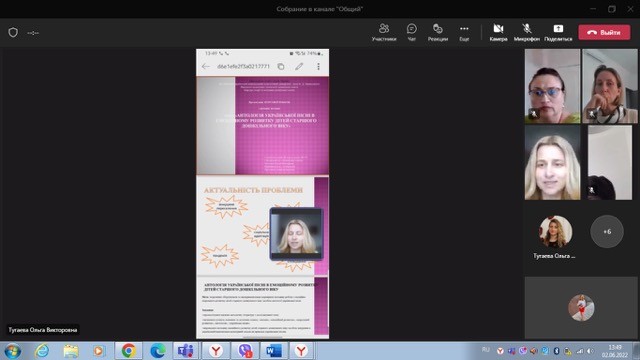Image resolution: width=640 pixels, height=360 pixels.
Task: Click the pencil edit icon in shared screen
Action: coord(299,66)
